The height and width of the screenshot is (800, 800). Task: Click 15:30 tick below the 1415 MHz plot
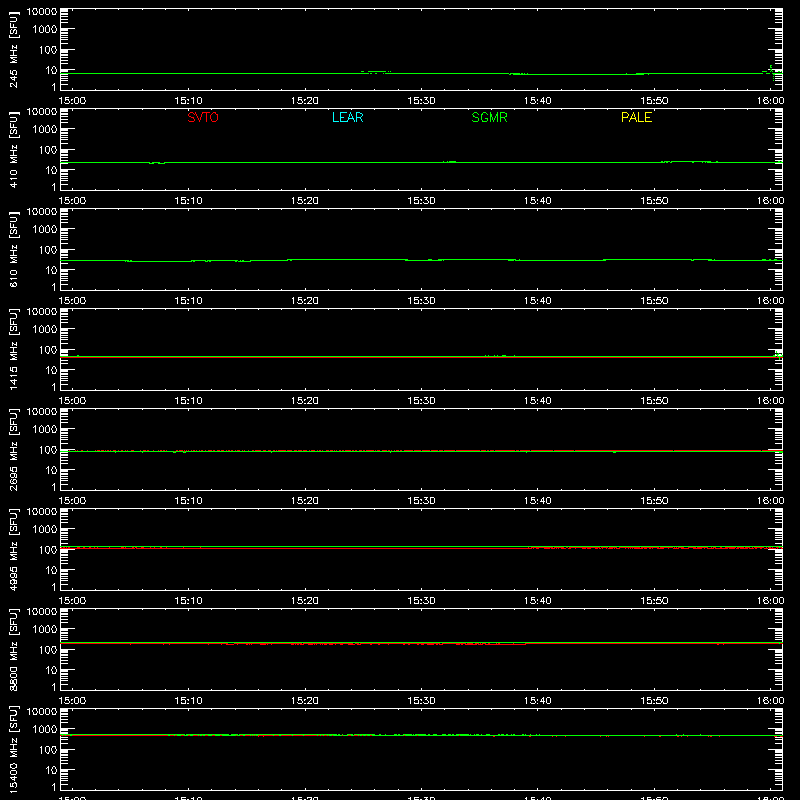pos(421,401)
